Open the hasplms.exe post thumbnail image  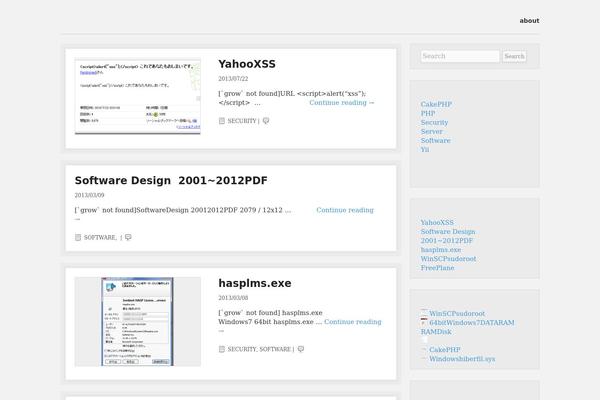(138, 322)
